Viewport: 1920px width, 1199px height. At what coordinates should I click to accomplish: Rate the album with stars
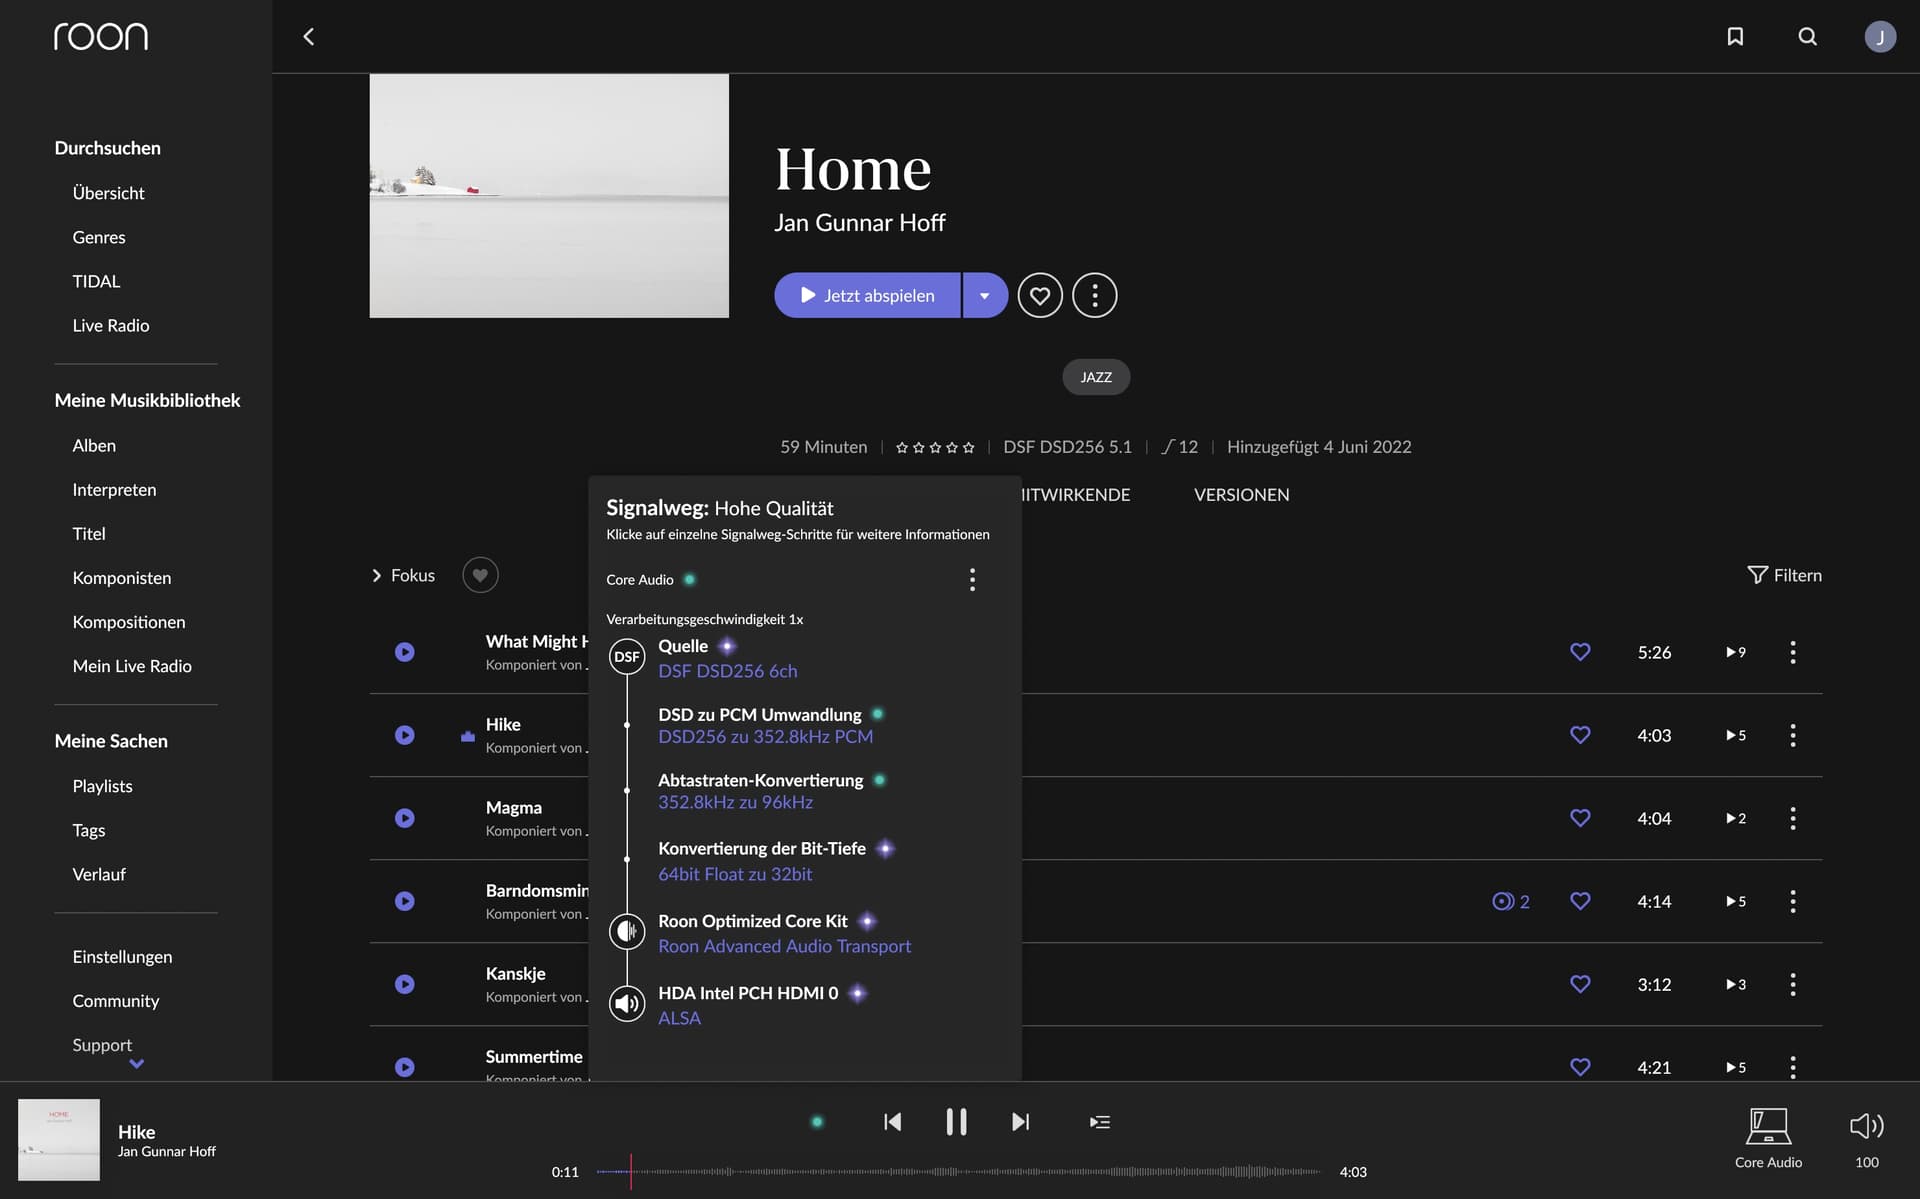[935, 447]
